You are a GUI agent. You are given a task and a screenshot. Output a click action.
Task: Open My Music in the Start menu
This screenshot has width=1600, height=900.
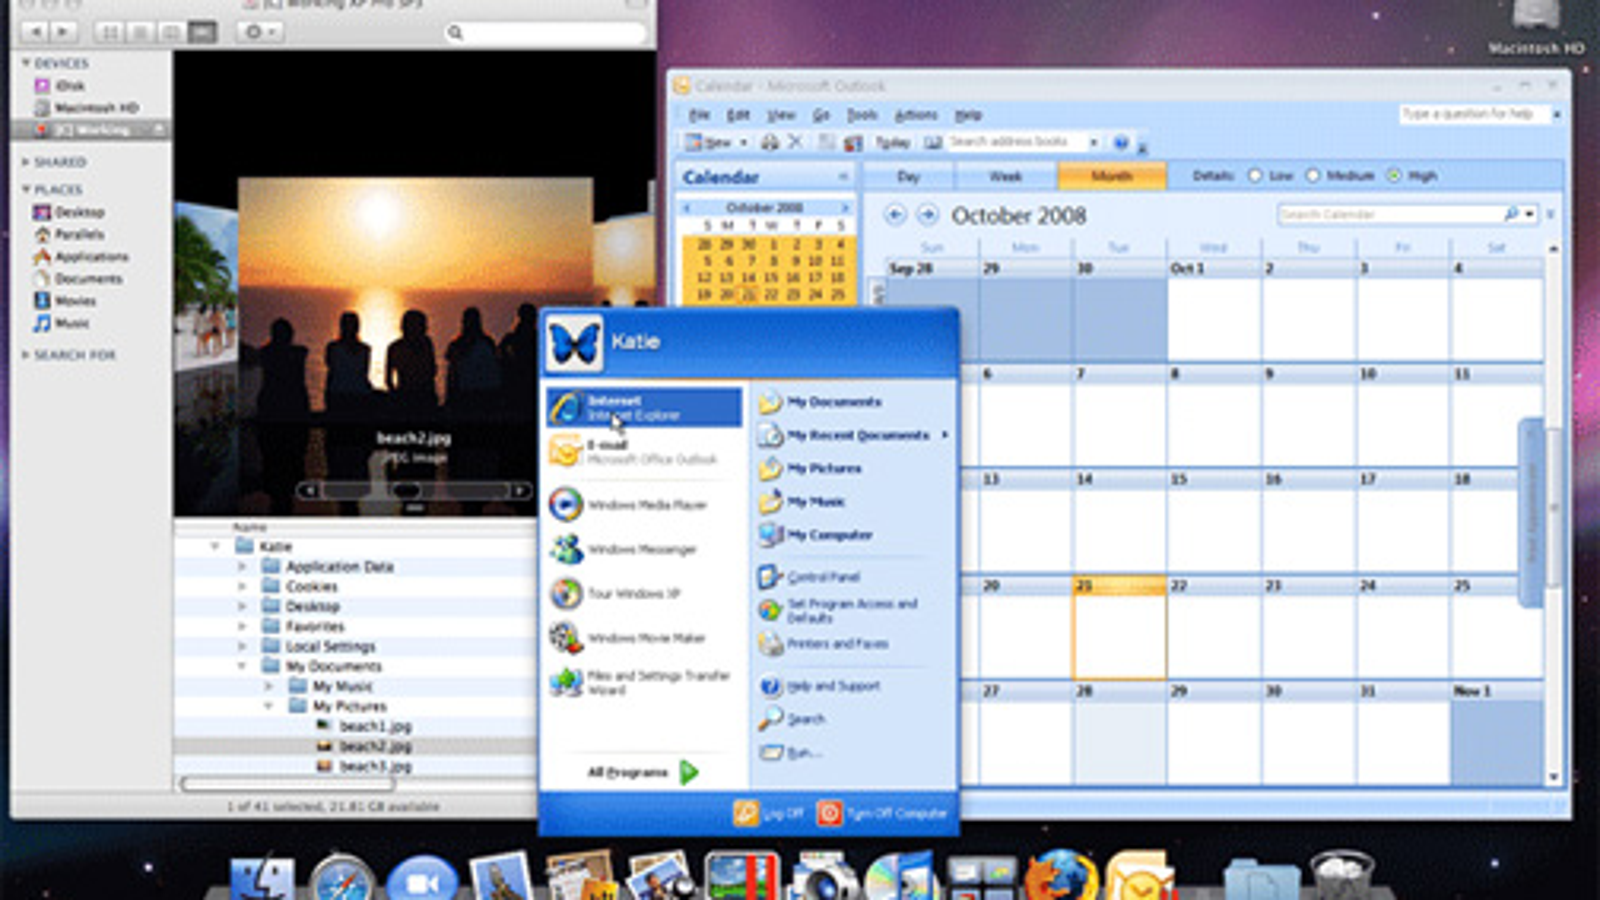pos(802,502)
